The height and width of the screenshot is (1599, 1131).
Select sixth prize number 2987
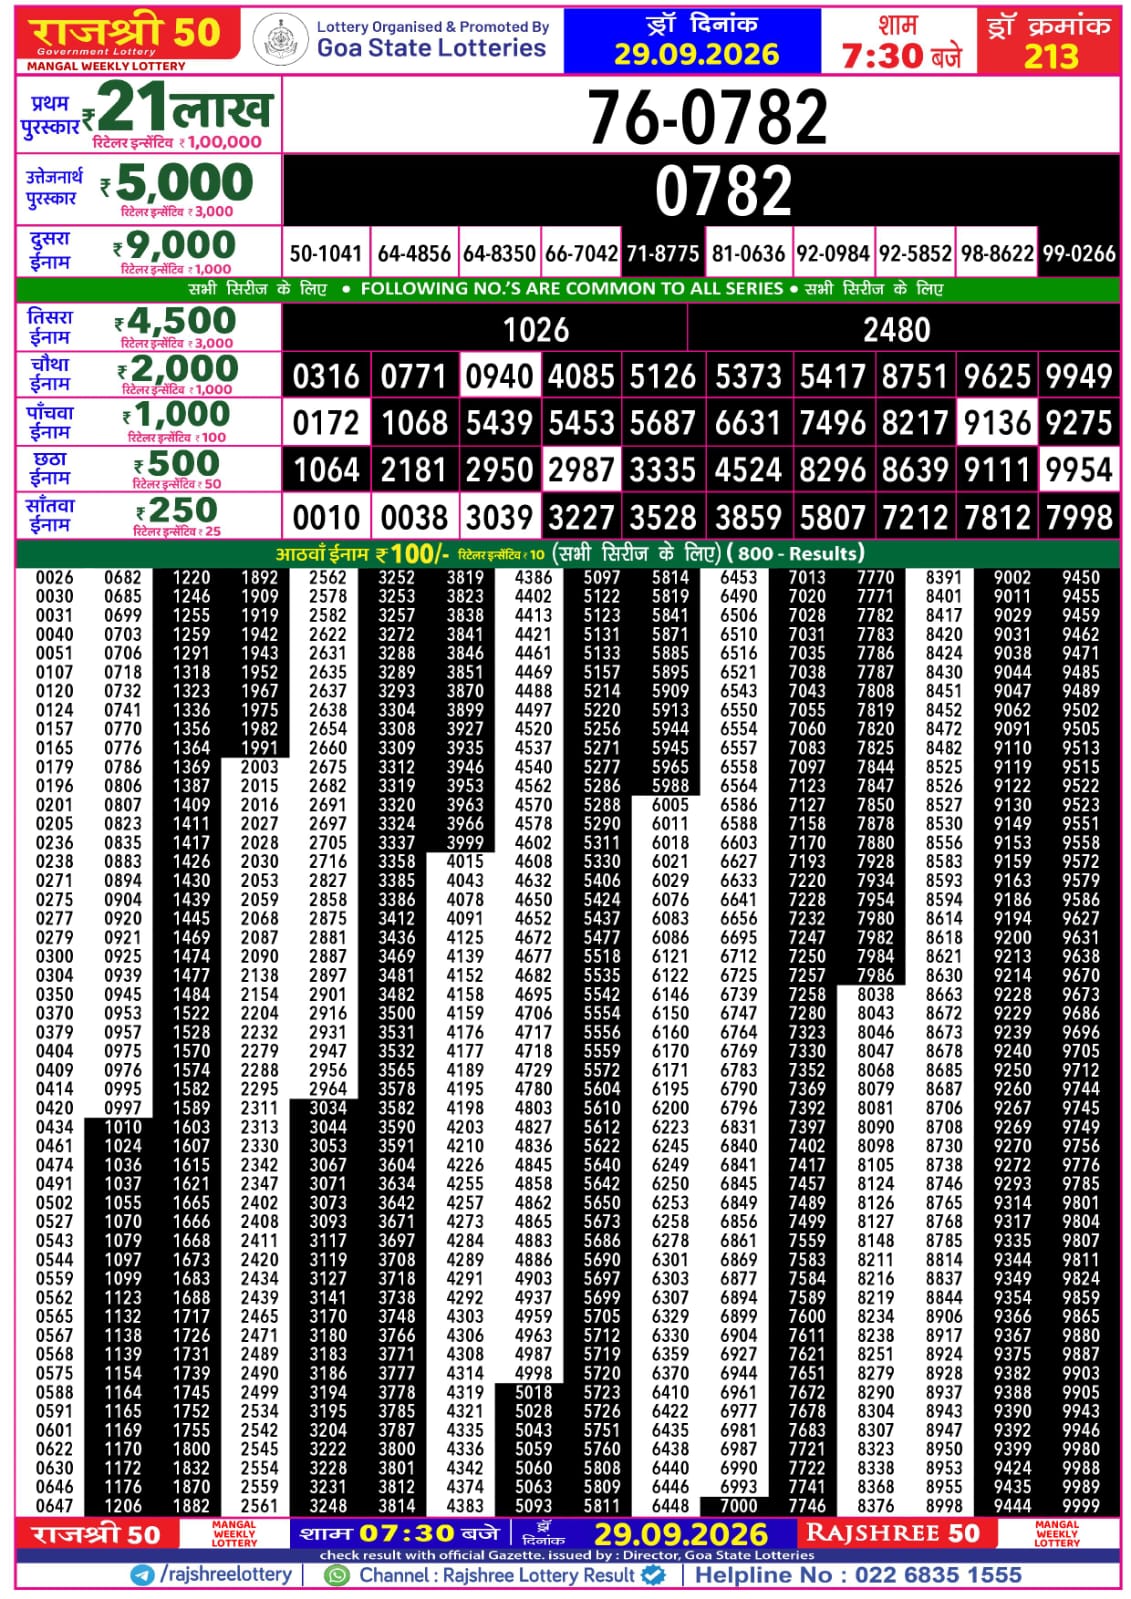coord(581,469)
